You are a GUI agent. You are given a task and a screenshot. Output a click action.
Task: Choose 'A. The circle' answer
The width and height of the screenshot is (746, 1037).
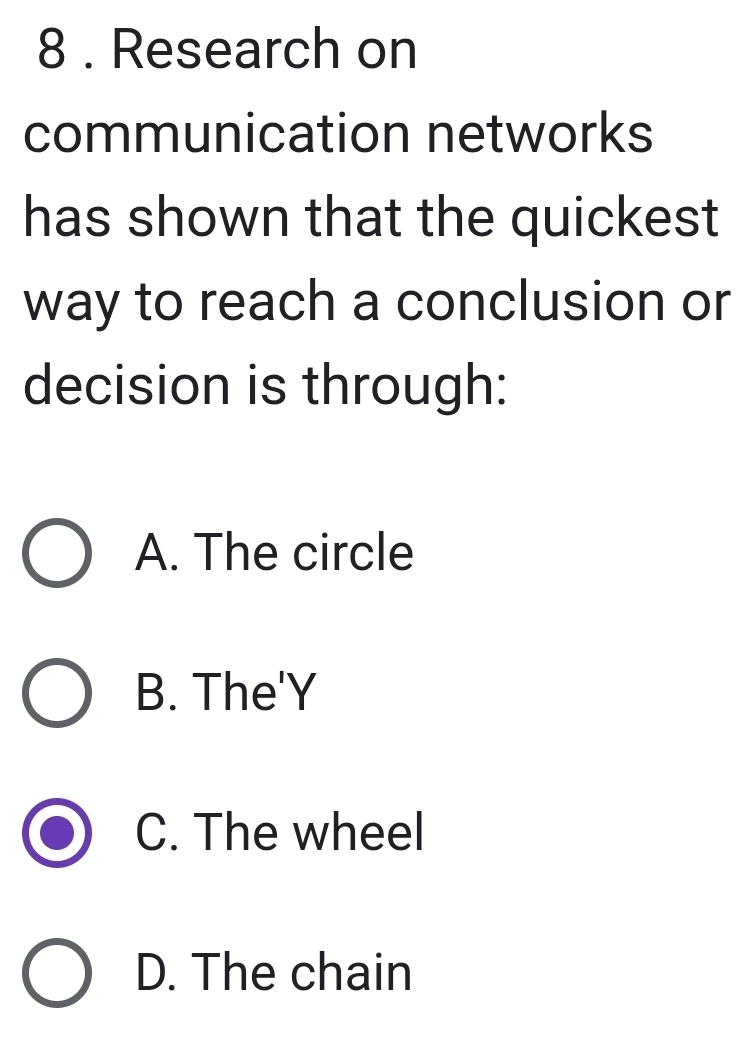[x=273, y=553]
